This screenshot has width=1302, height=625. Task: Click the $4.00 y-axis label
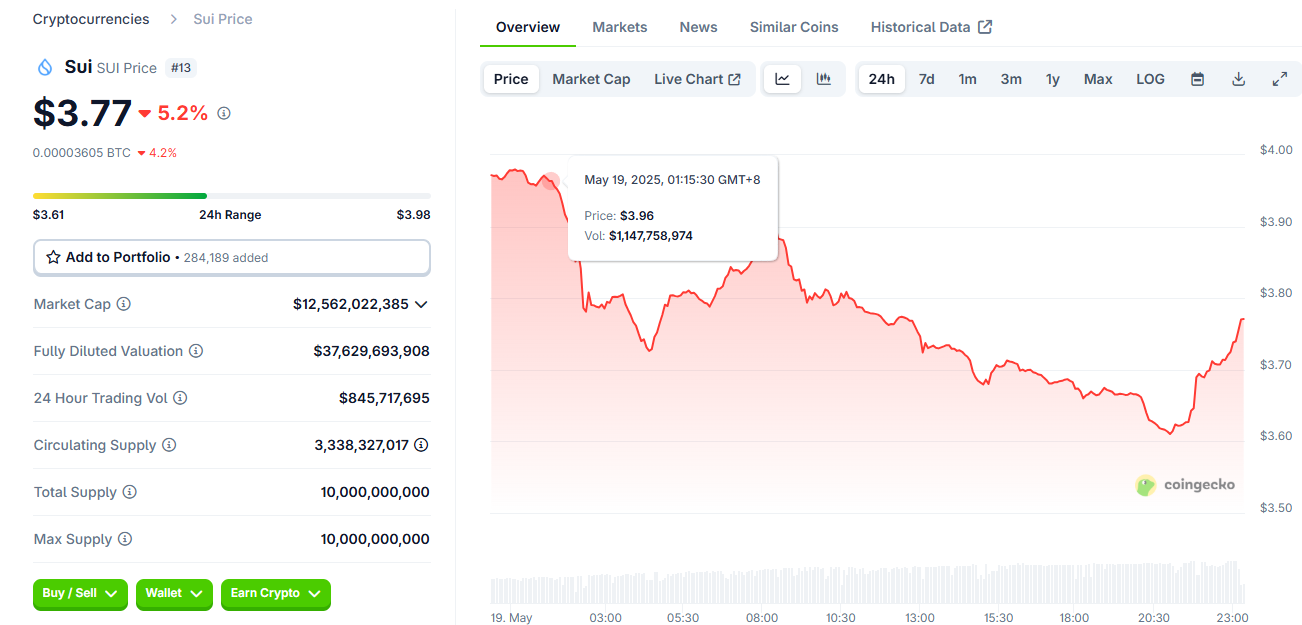point(1276,150)
